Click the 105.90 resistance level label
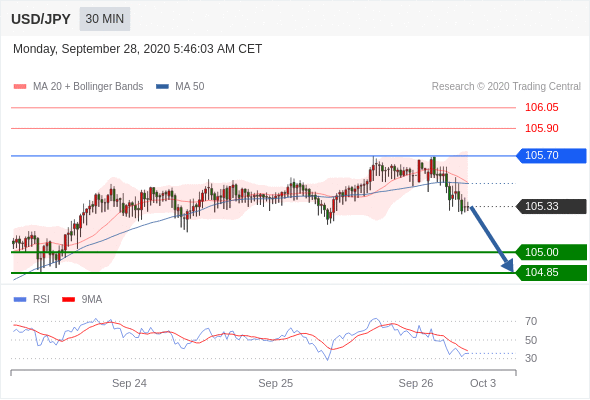 (x=542, y=128)
